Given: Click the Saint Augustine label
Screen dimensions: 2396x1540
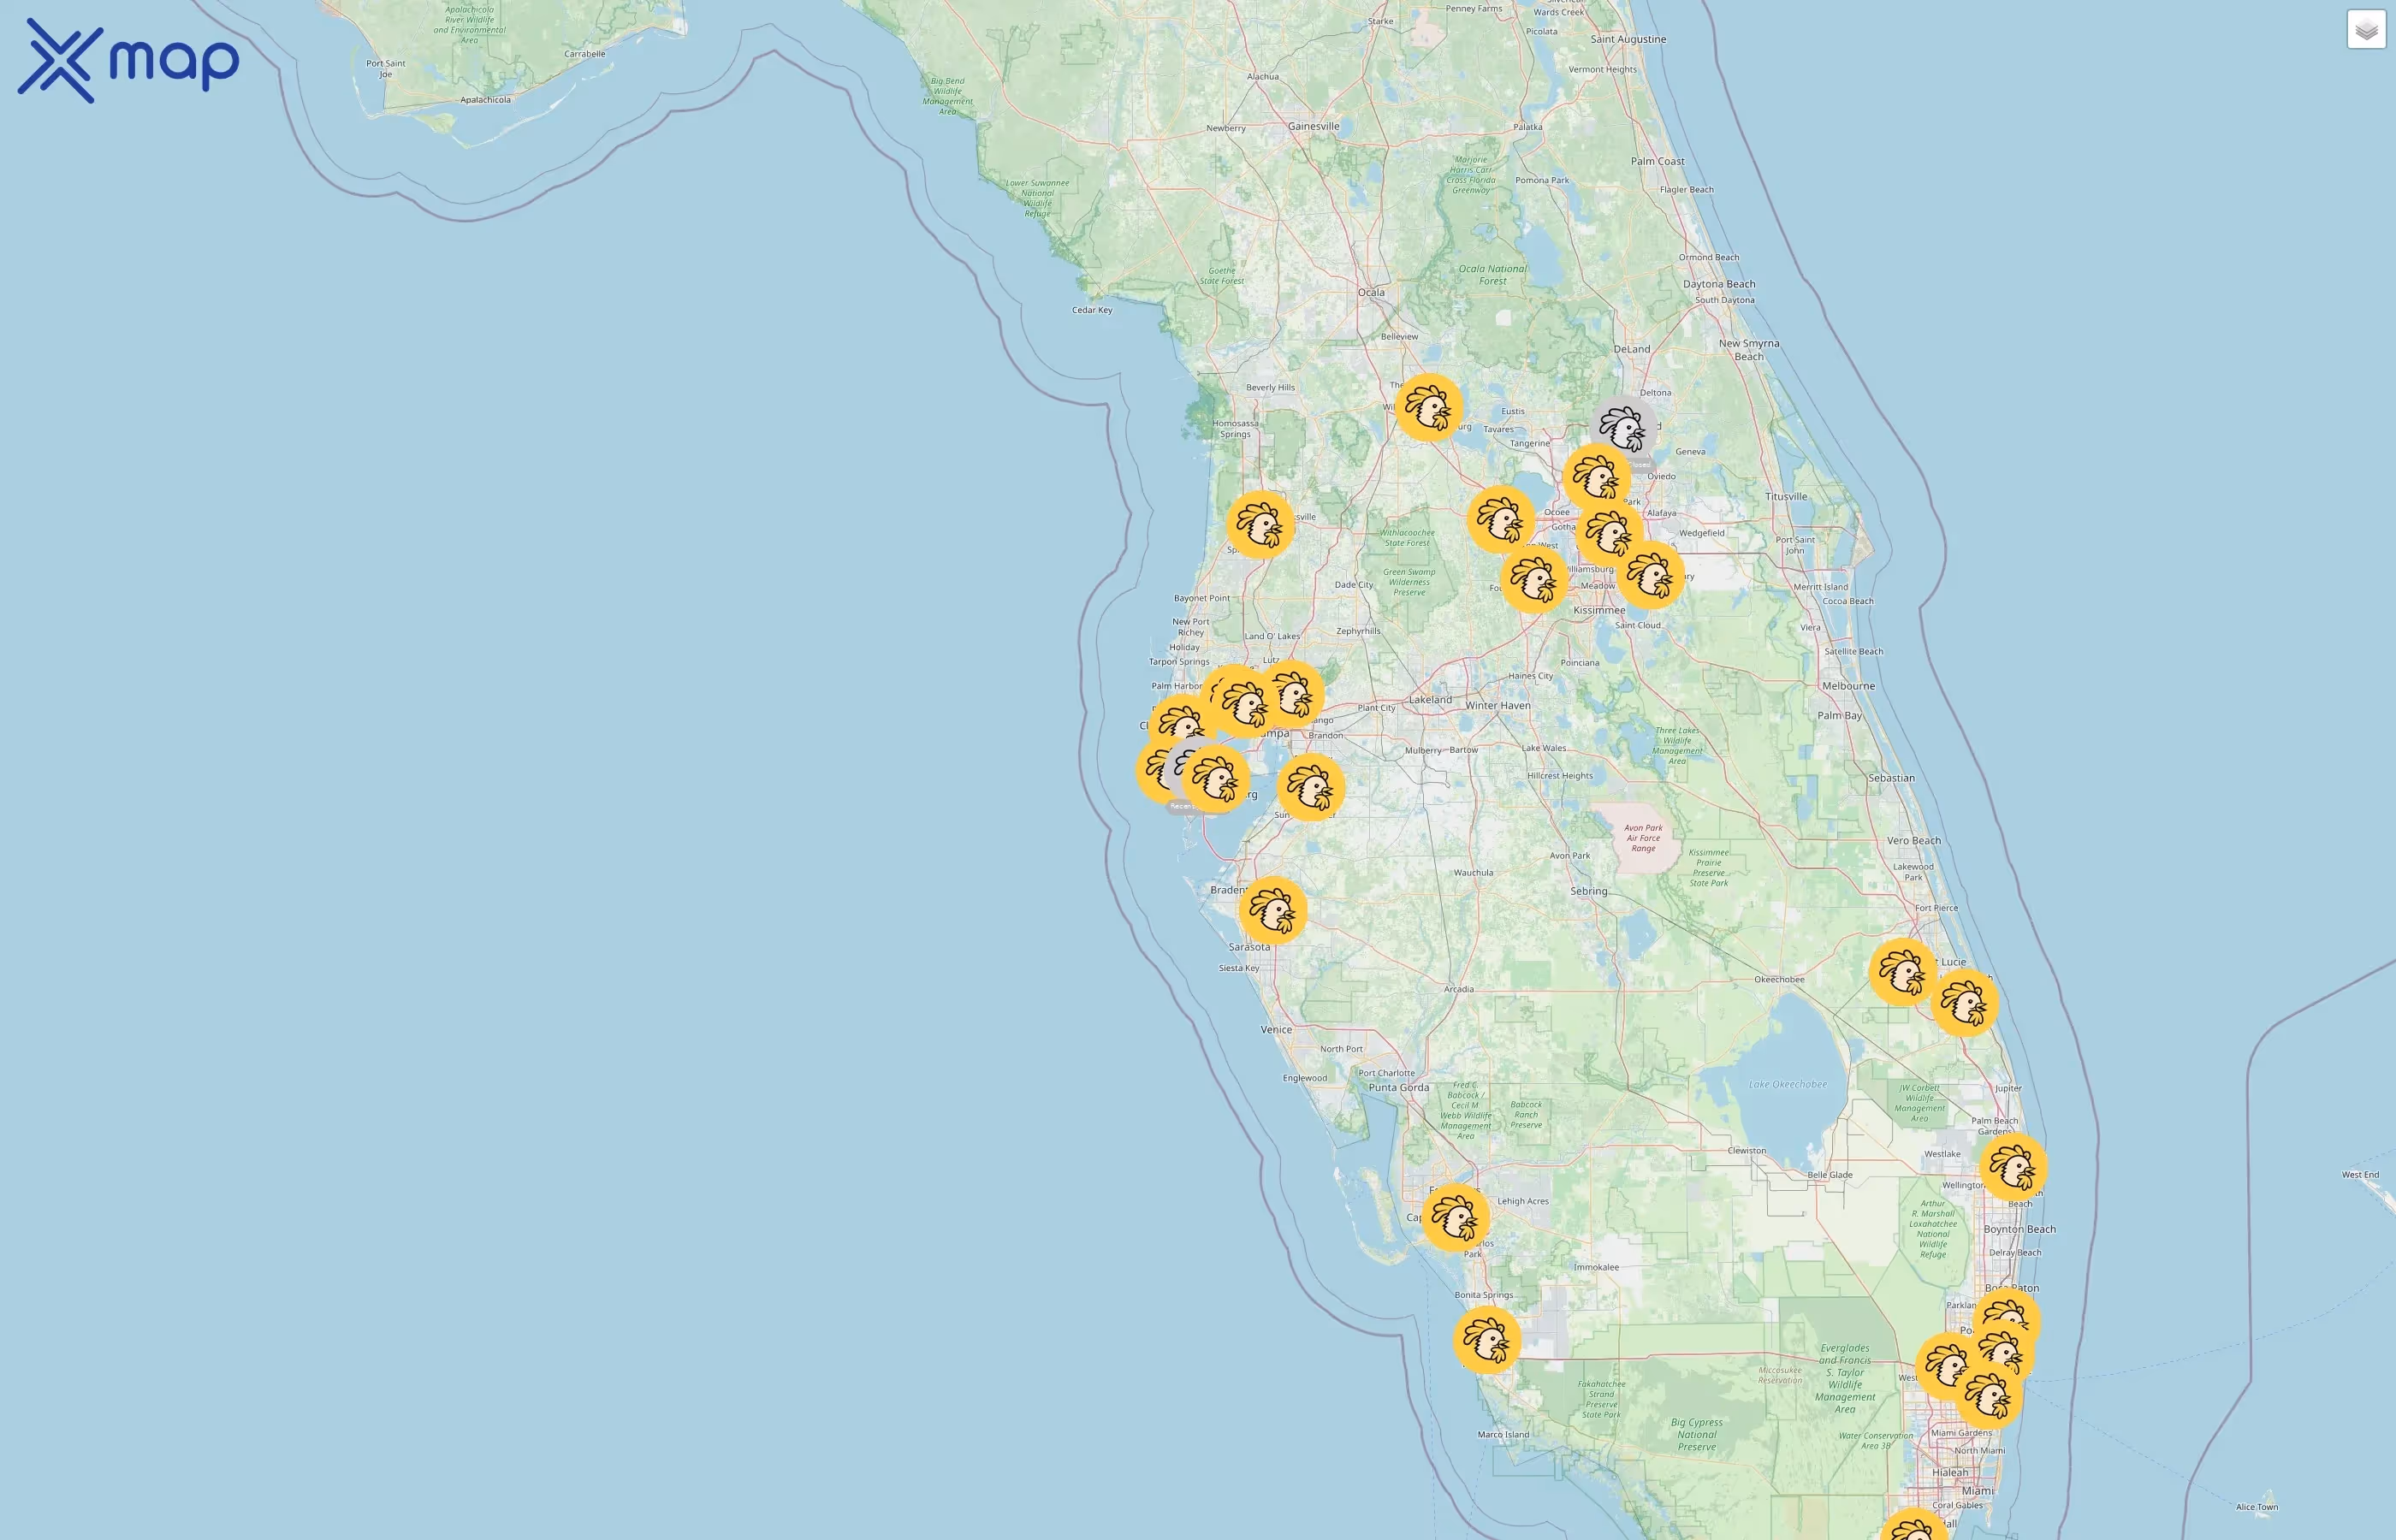Looking at the screenshot, I should pyautogui.click(x=1628, y=39).
